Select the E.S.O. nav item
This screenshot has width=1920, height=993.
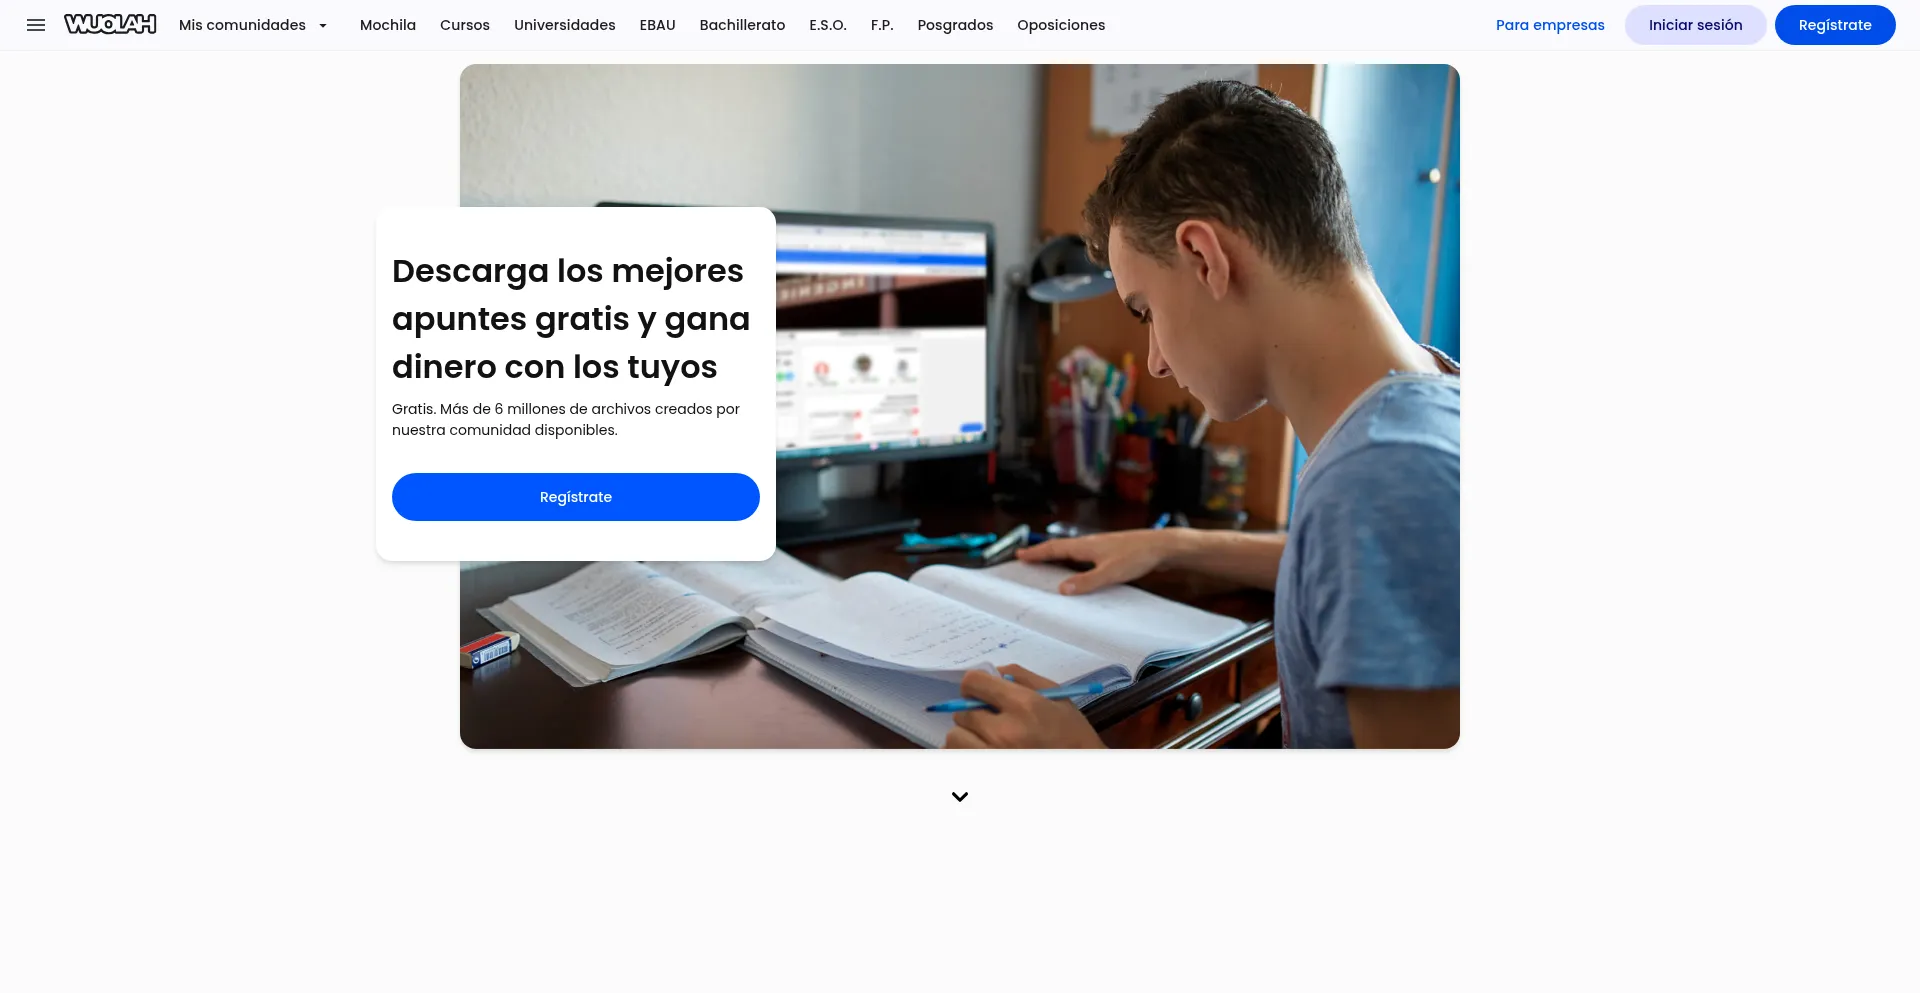coord(828,25)
